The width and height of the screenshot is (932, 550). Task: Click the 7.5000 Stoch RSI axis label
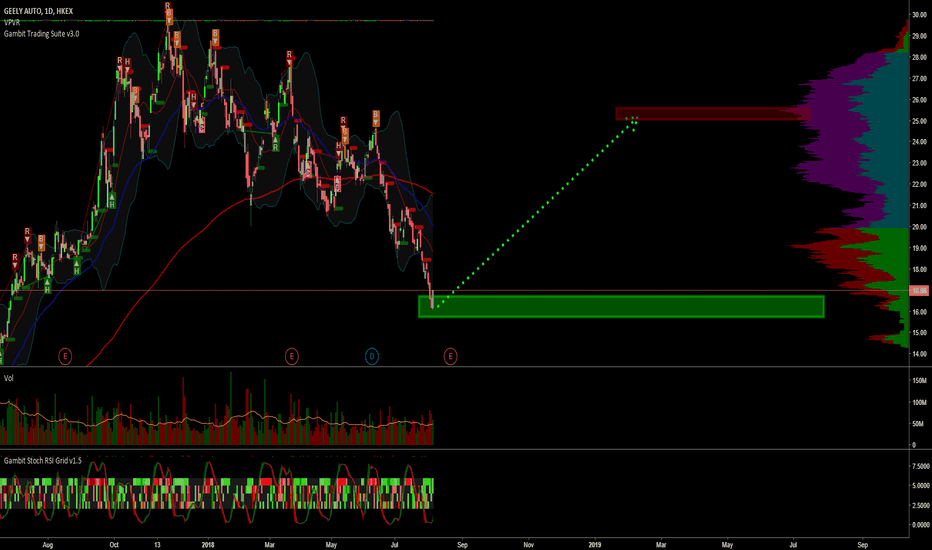pyautogui.click(x=920, y=466)
